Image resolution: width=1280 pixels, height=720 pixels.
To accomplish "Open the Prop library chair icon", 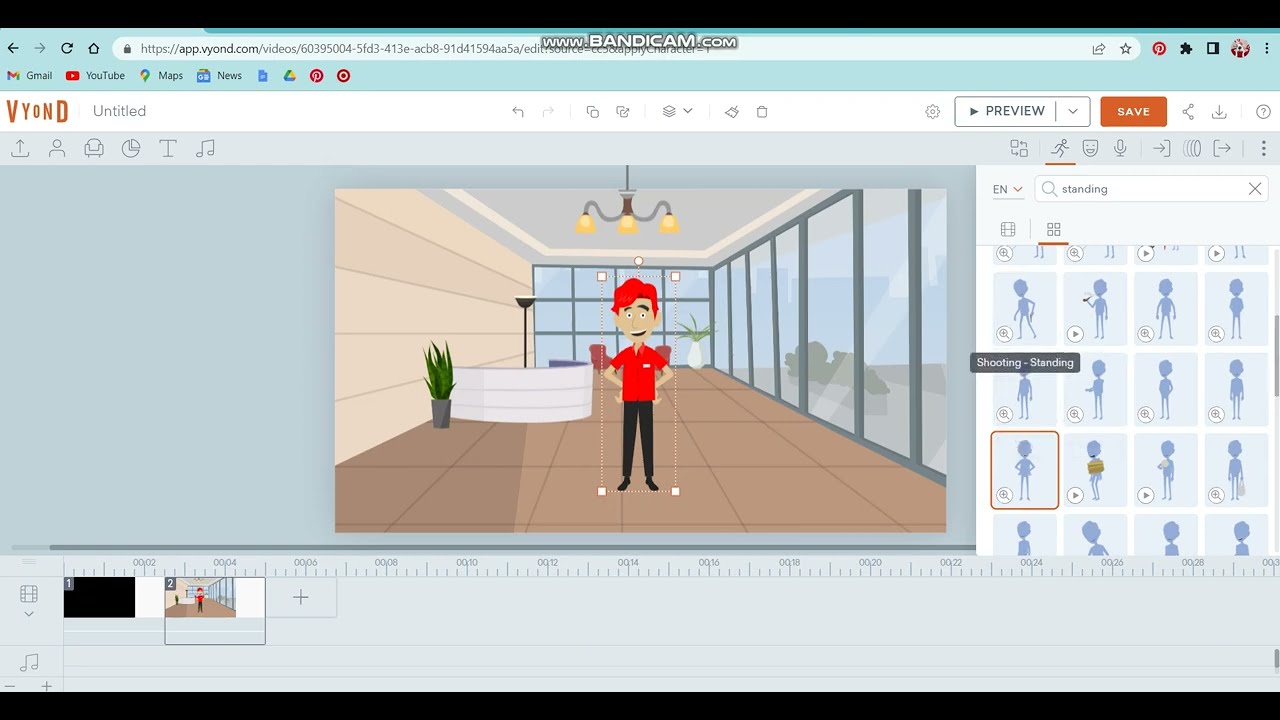I will coord(94,149).
